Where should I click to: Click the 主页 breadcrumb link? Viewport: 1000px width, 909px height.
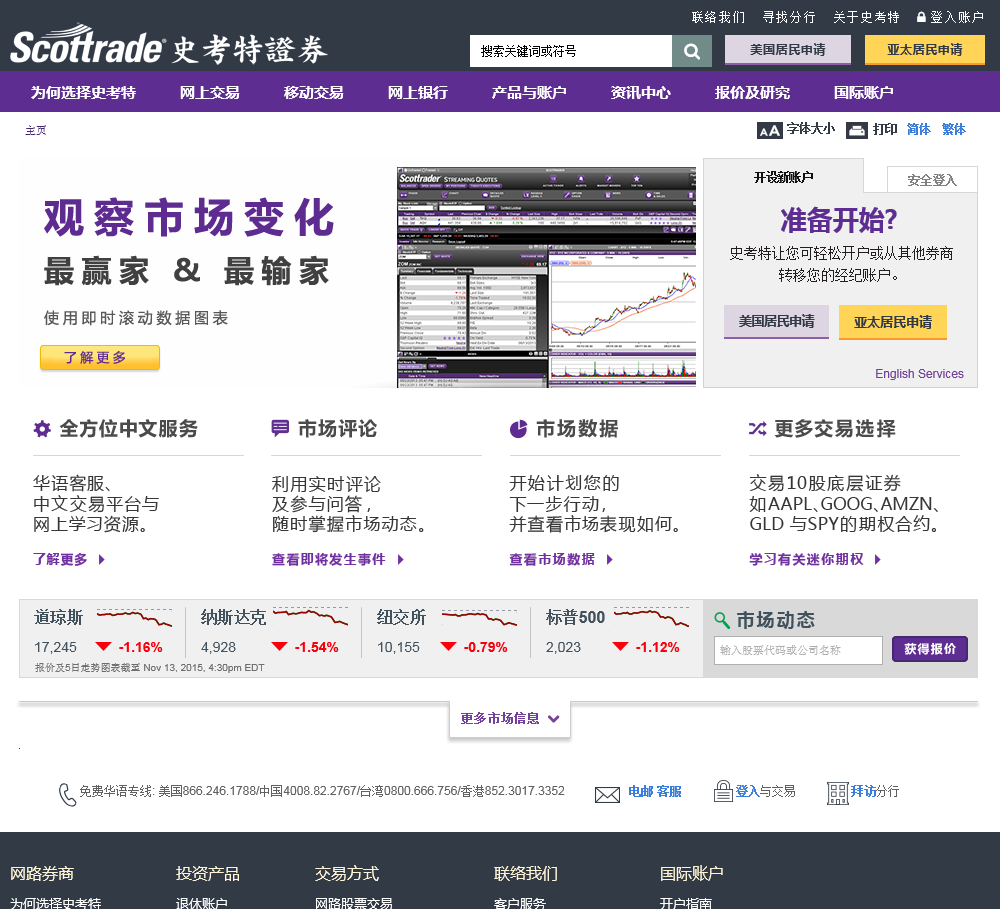click(36, 130)
